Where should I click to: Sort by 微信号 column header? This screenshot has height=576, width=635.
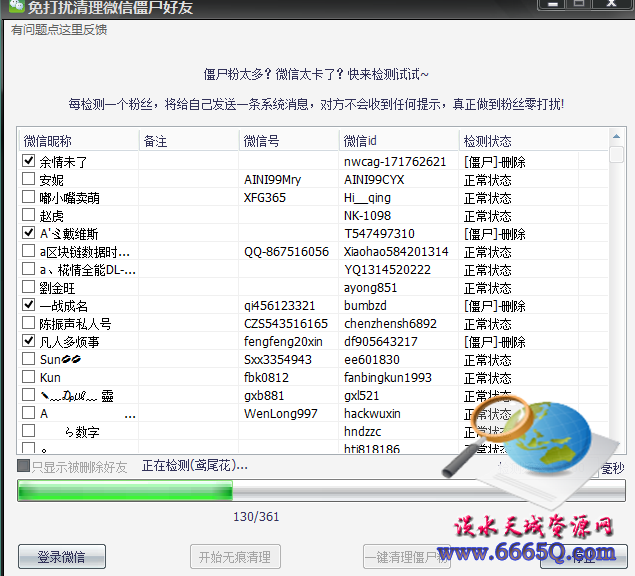click(x=289, y=141)
